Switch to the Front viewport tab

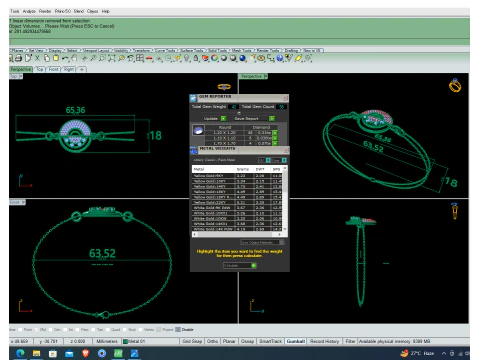coord(54,69)
